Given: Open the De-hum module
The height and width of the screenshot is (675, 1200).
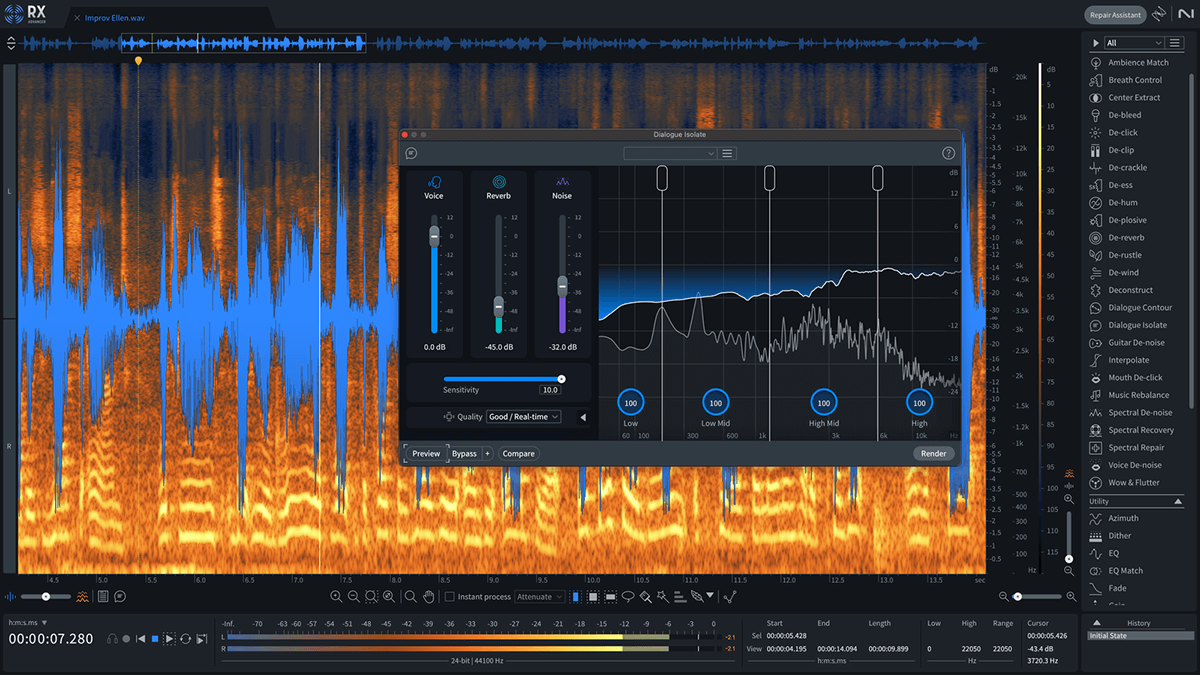Looking at the screenshot, I should (x=1113, y=203).
